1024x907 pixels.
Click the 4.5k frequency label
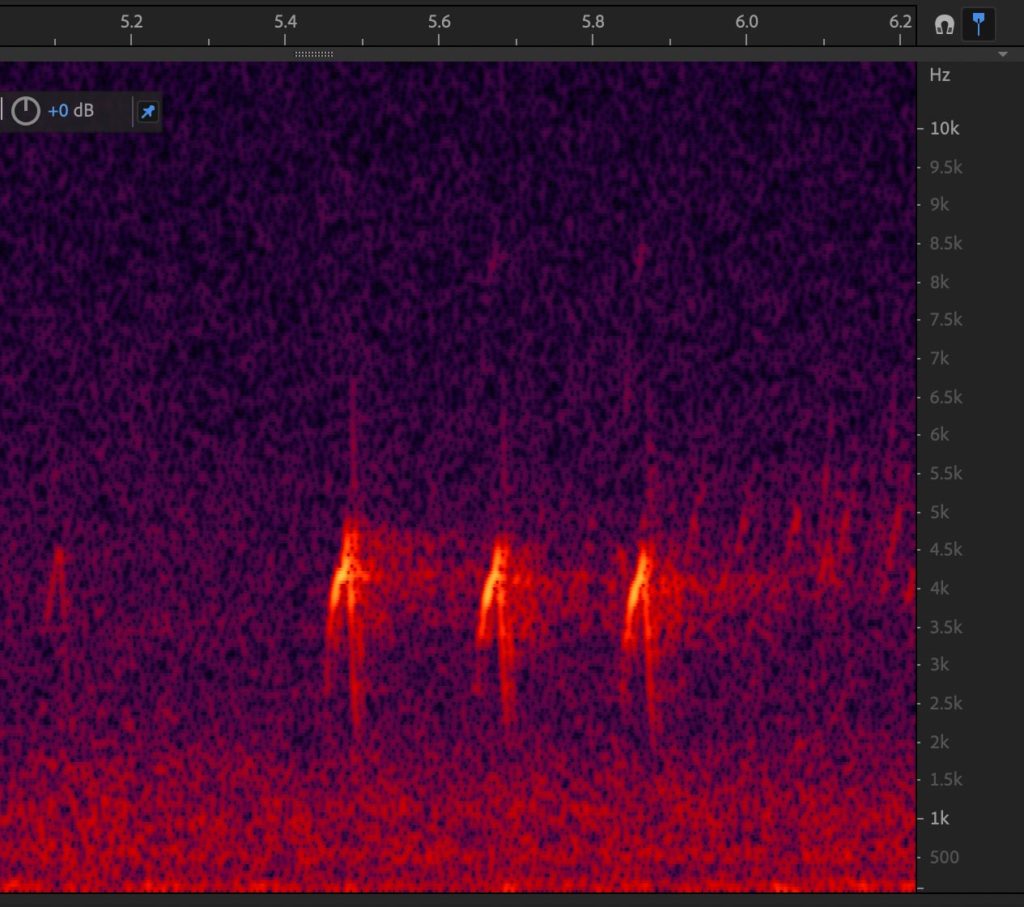coord(946,550)
